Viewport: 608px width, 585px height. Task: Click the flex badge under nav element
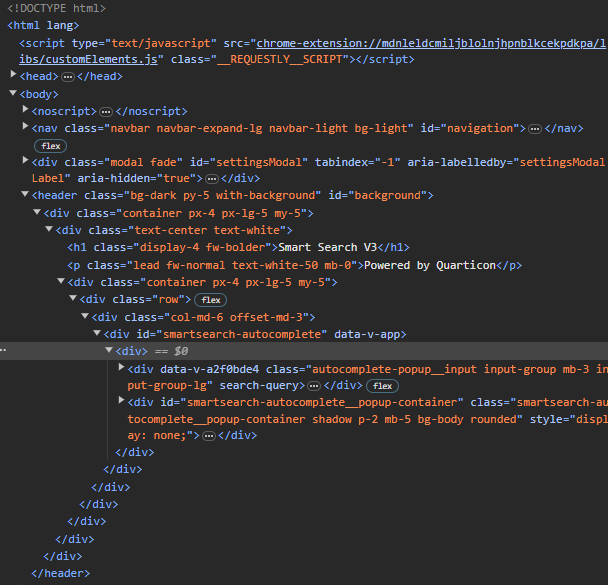pyautogui.click(x=50, y=146)
